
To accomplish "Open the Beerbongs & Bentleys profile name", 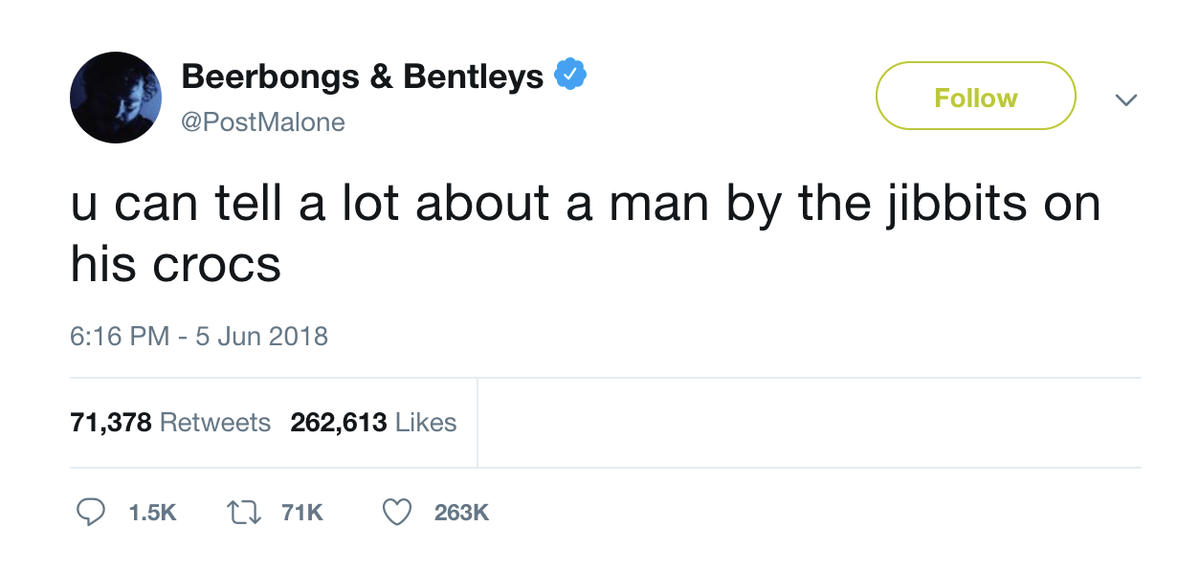I will 362,76.
